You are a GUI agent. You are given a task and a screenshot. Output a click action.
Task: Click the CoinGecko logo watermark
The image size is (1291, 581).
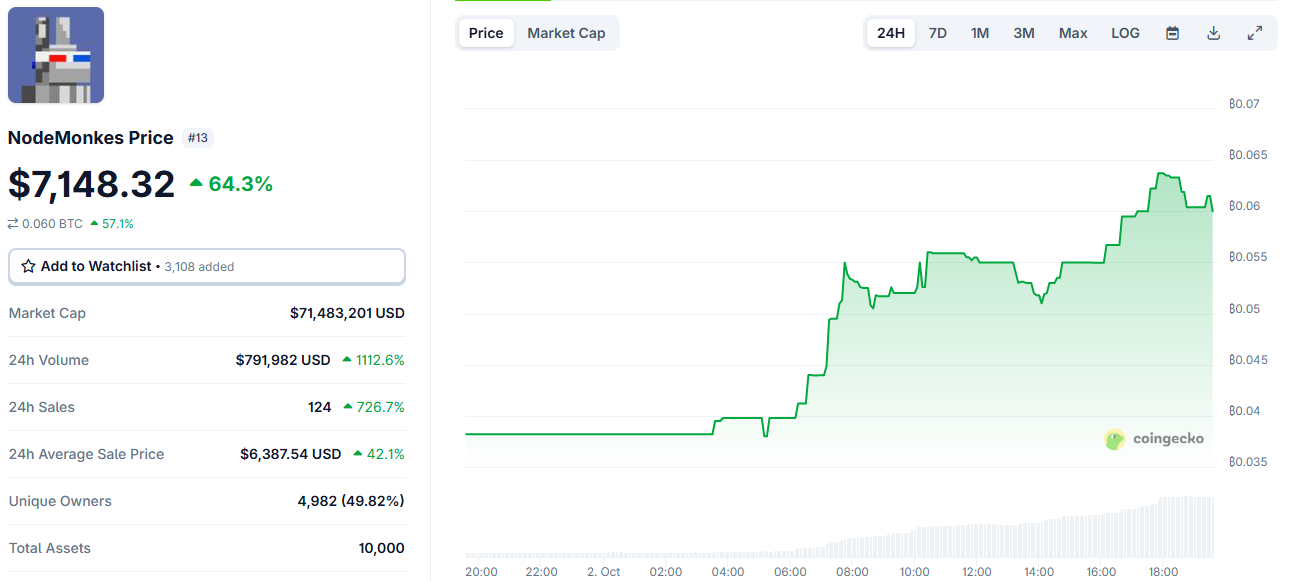(1154, 439)
